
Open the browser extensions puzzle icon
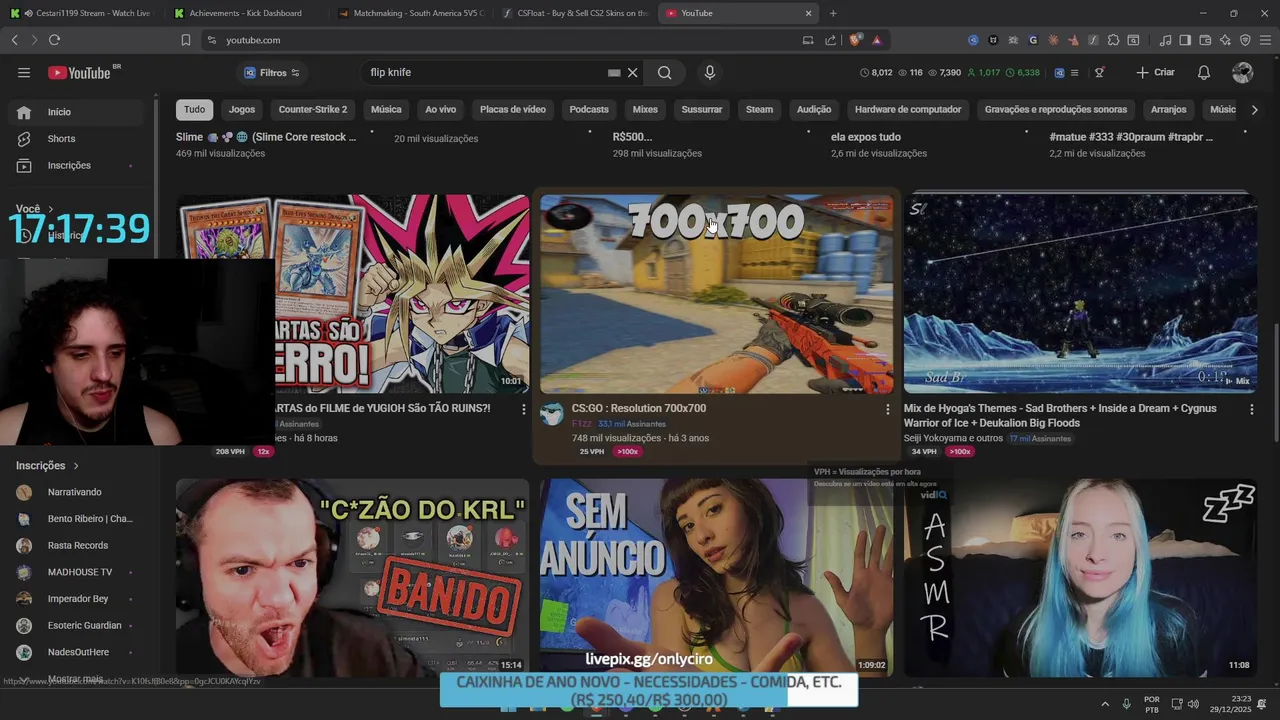point(1113,40)
